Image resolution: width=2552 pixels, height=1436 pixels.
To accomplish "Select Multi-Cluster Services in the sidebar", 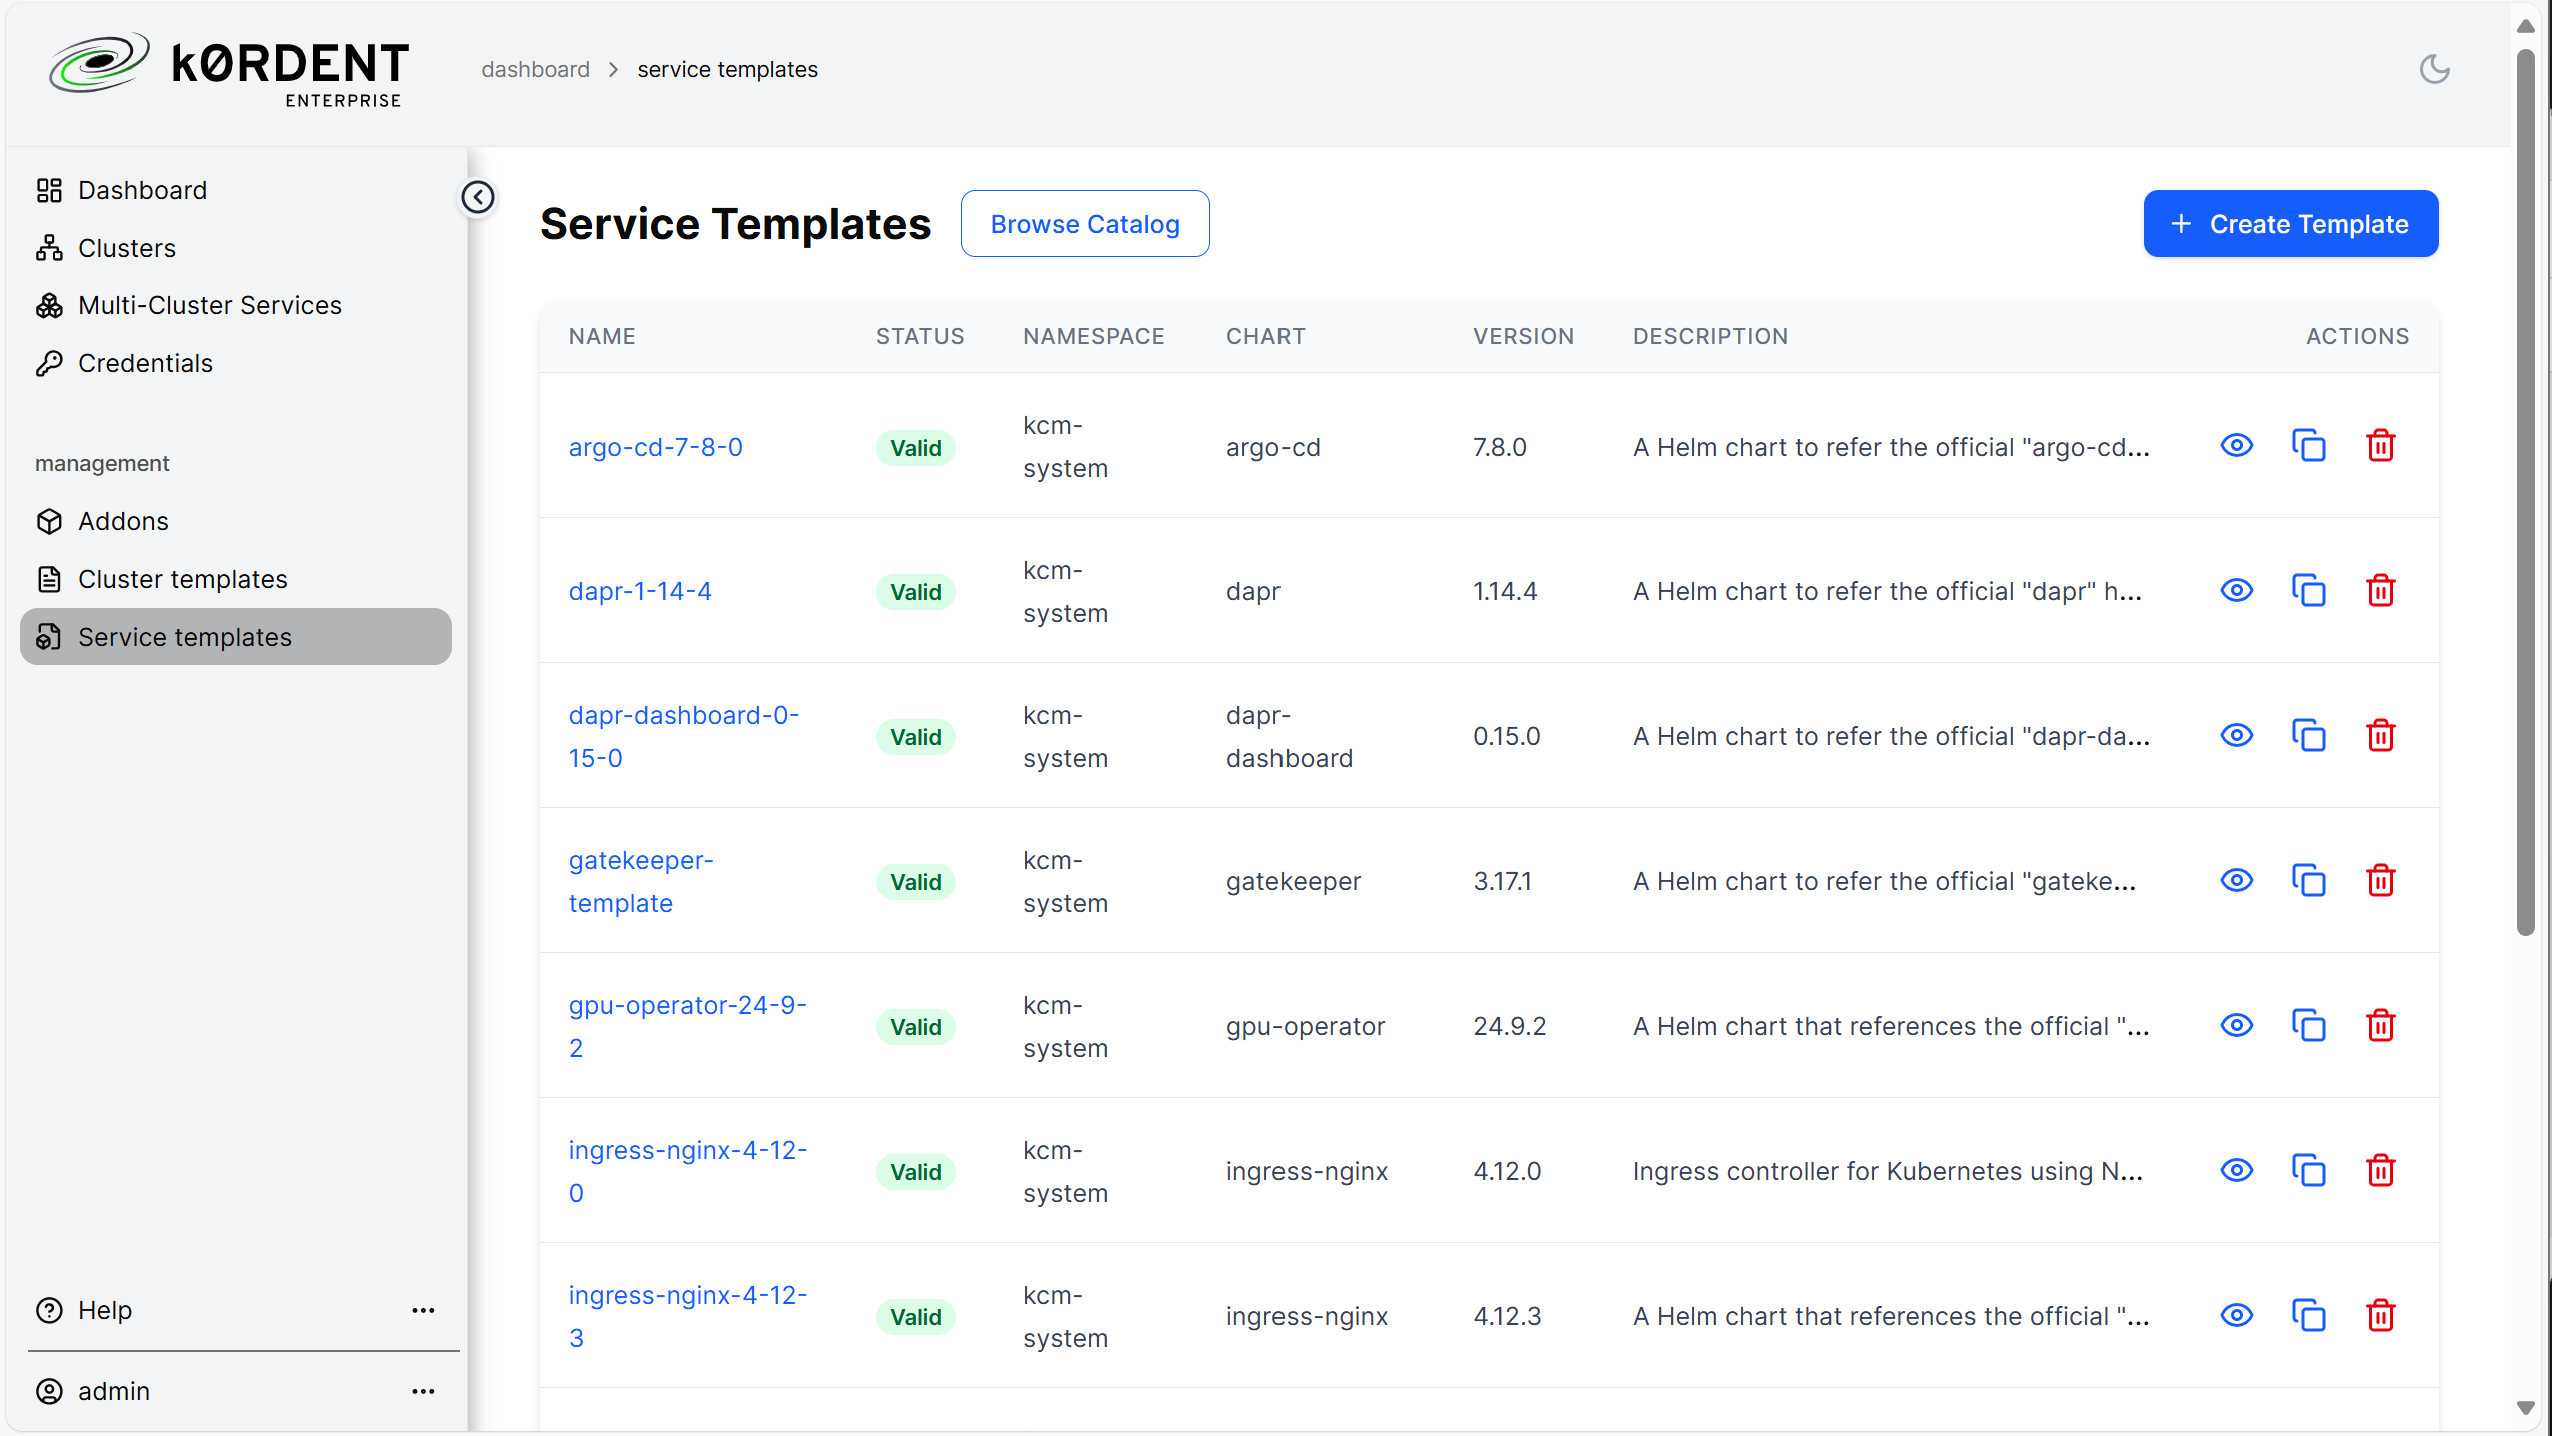I will [x=209, y=305].
